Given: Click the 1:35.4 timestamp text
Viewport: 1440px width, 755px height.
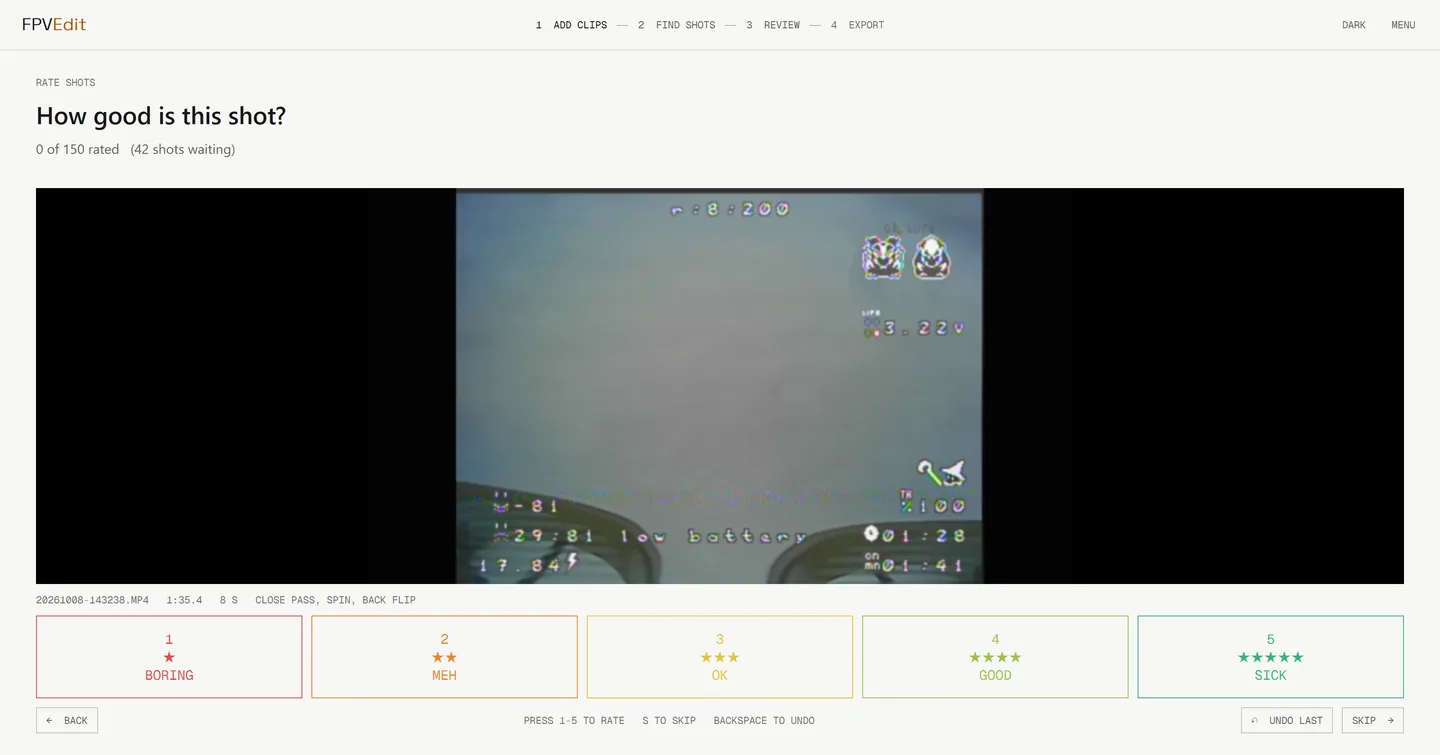Looking at the screenshot, I should [184, 600].
